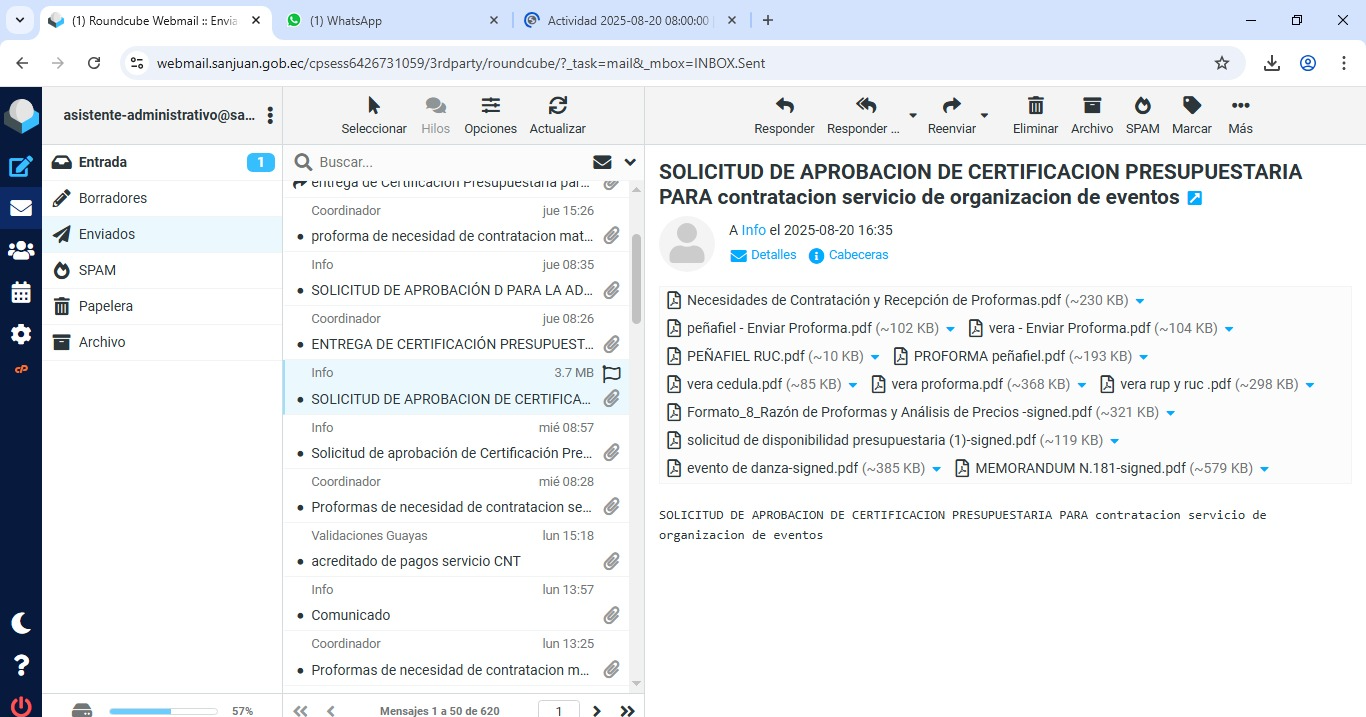Image resolution: width=1366 pixels, height=717 pixels.
Task: Click the Eliminar trash icon
Action: (1035, 107)
